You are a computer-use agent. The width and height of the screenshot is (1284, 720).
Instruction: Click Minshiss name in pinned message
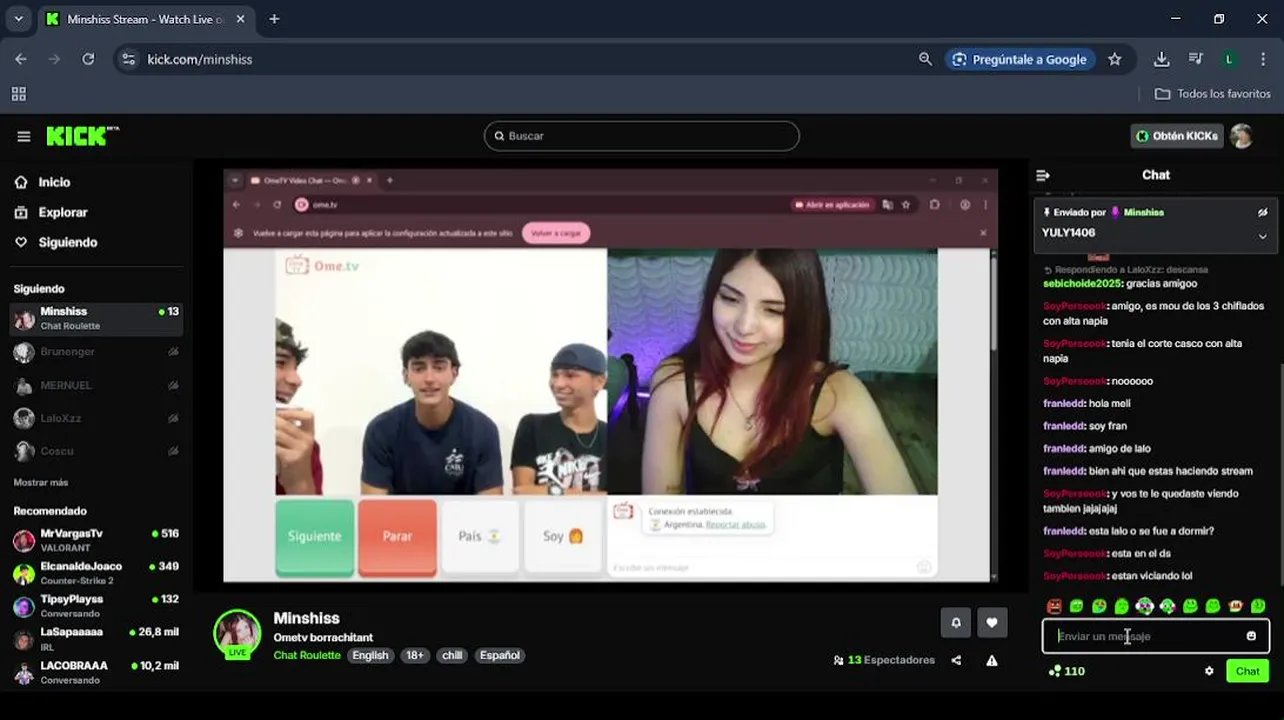click(1143, 212)
